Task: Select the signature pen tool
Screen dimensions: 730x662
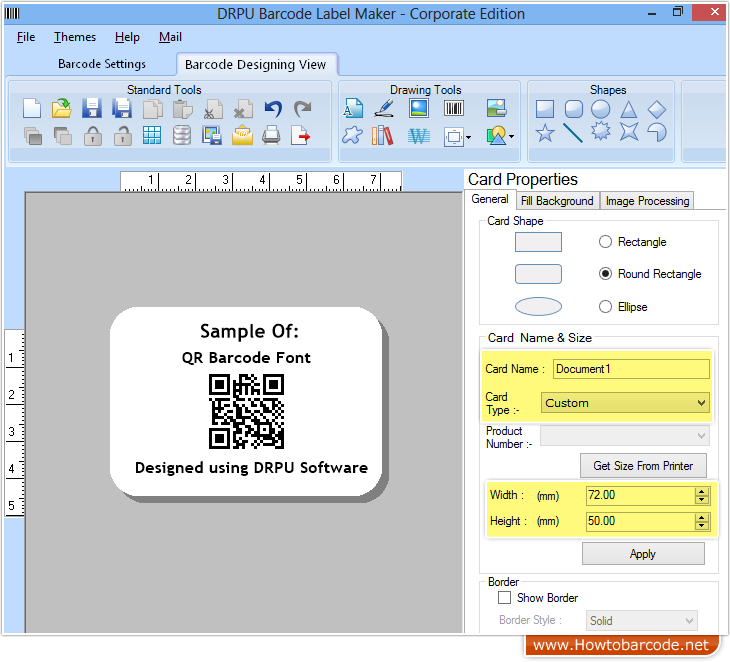Action: (x=385, y=108)
